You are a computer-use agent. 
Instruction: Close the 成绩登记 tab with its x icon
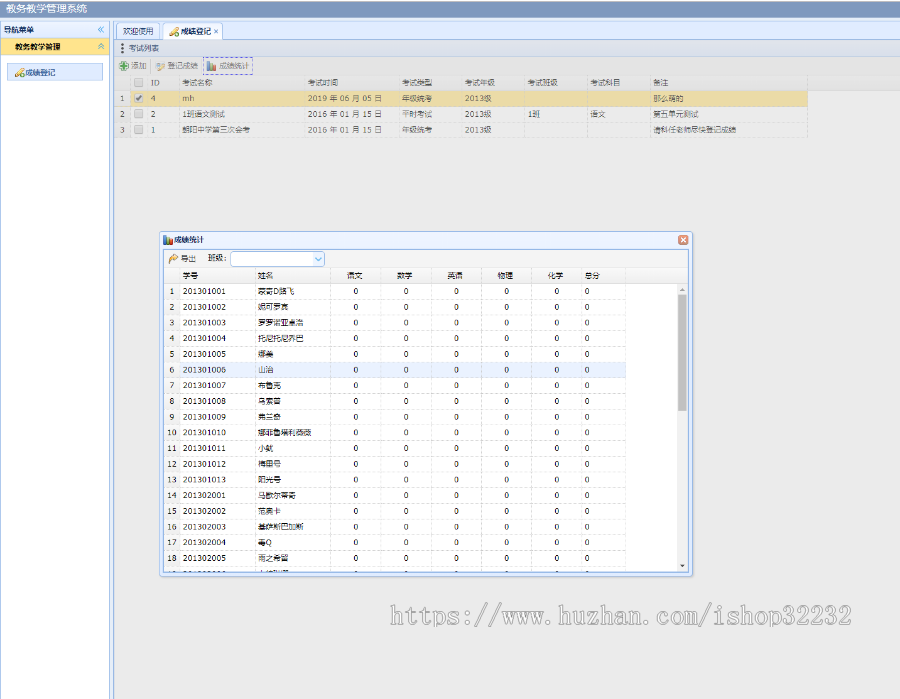(216, 32)
